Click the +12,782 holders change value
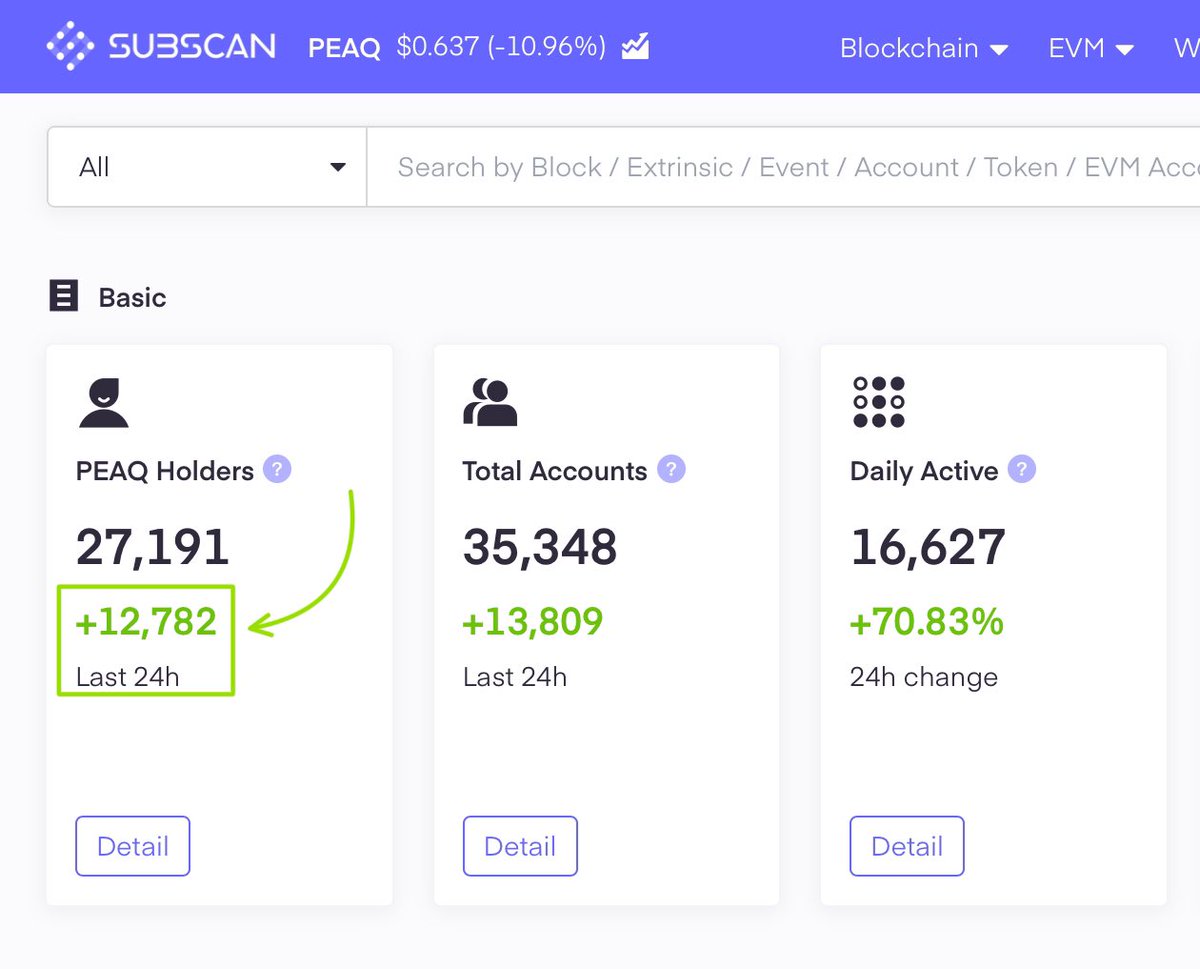 tap(146, 622)
